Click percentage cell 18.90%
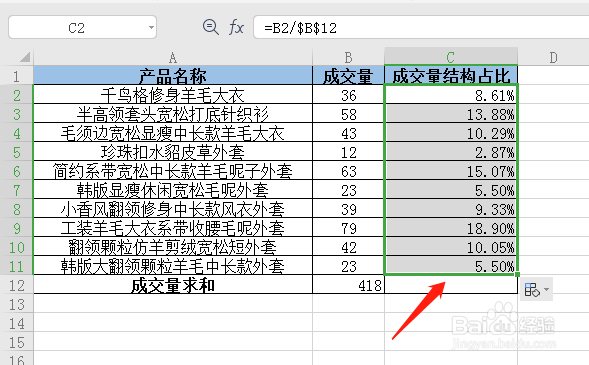This screenshot has width=589, height=365. coord(451,228)
